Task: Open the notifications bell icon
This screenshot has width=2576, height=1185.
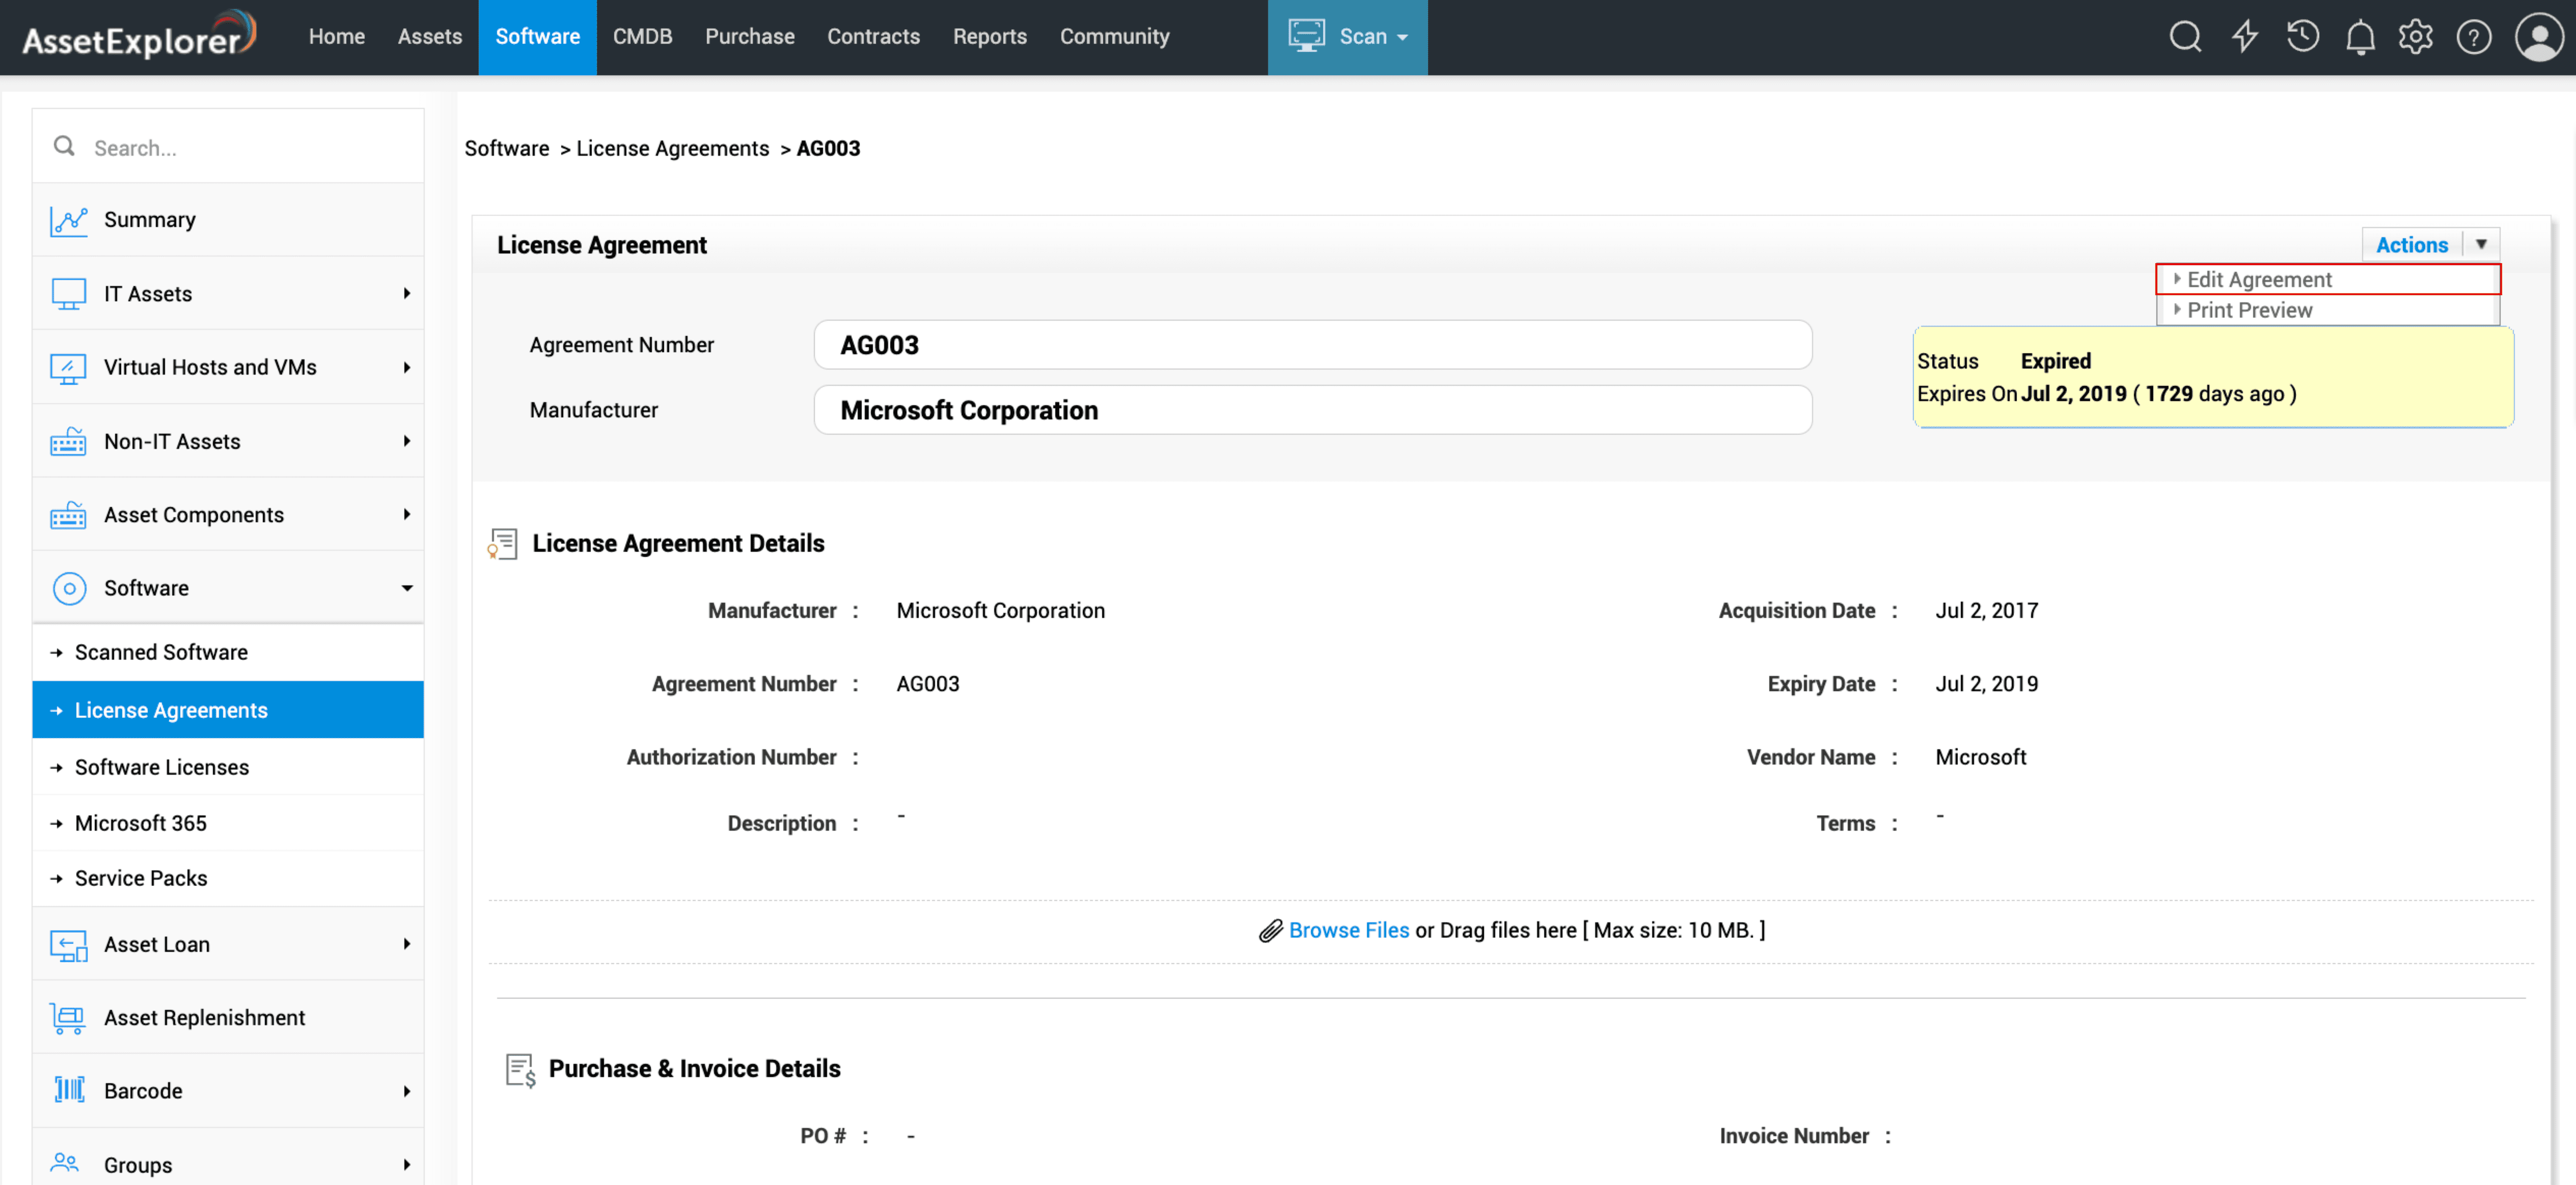Action: pyautogui.click(x=2360, y=37)
